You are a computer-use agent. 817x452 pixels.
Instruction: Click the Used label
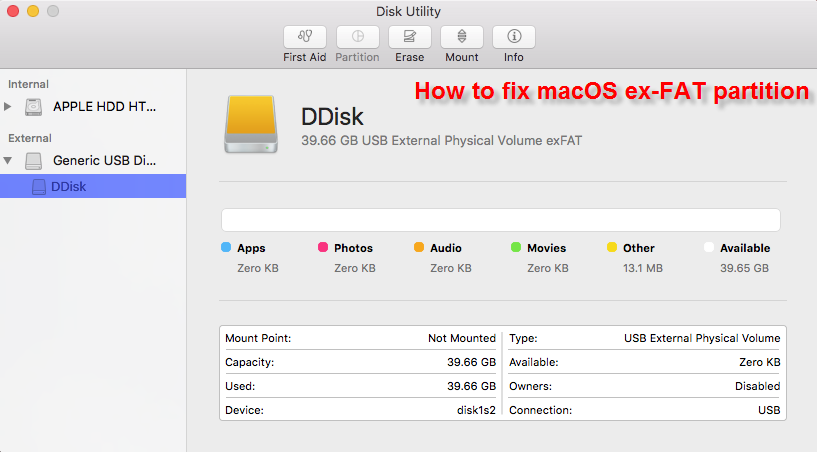[x=240, y=386]
